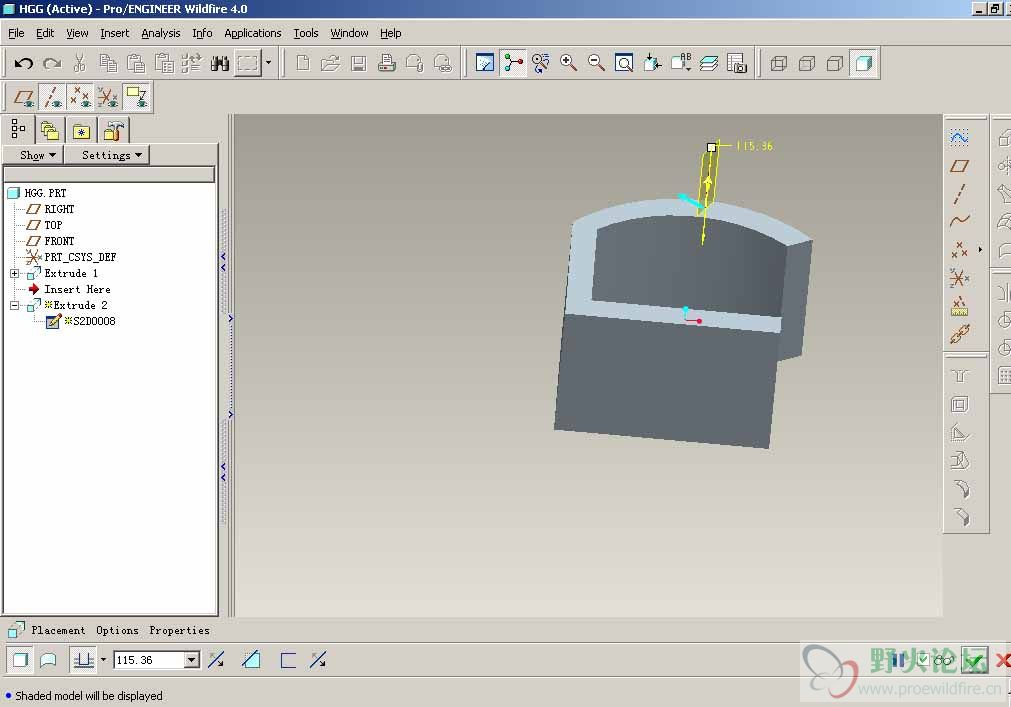Switch to wireframe display style
The image size is (1011, 707).
(779, 63)
